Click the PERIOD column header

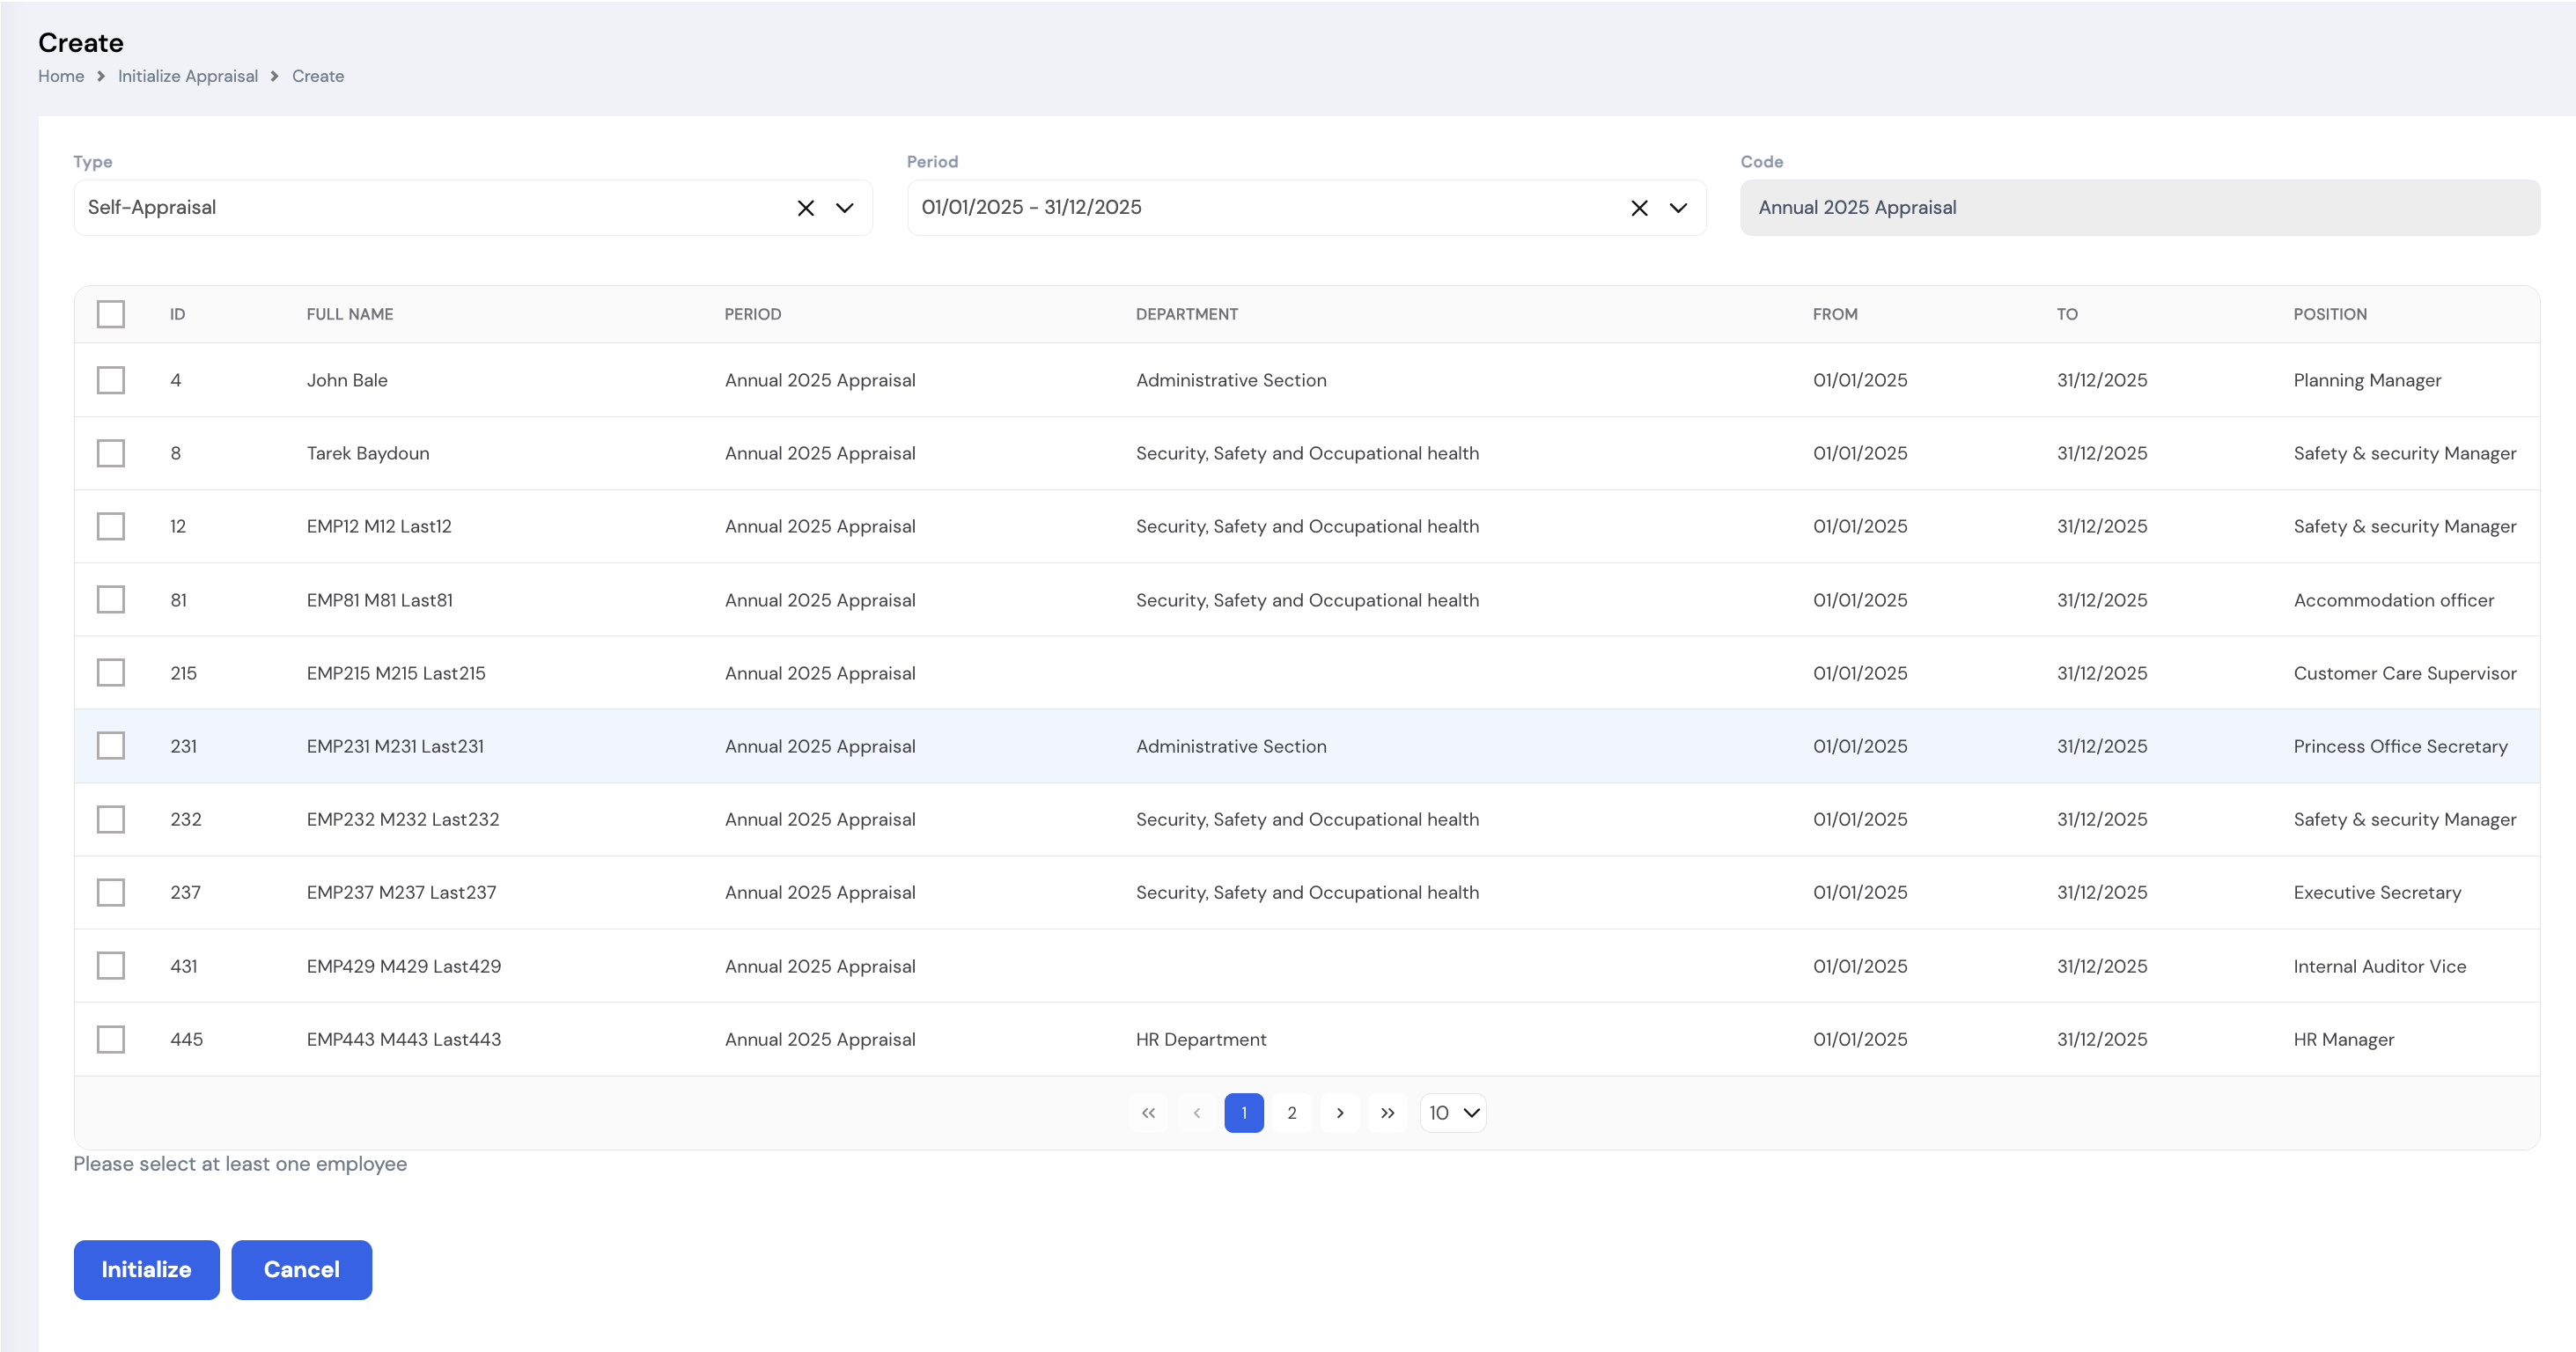point(753,314)
